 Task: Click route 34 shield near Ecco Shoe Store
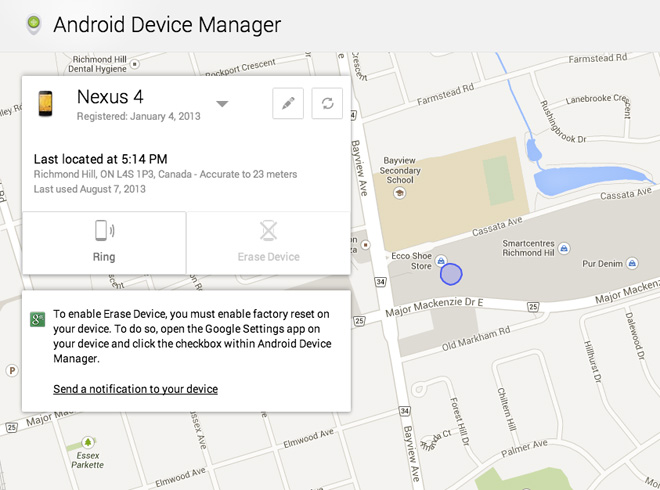click(x=381, y=282)
